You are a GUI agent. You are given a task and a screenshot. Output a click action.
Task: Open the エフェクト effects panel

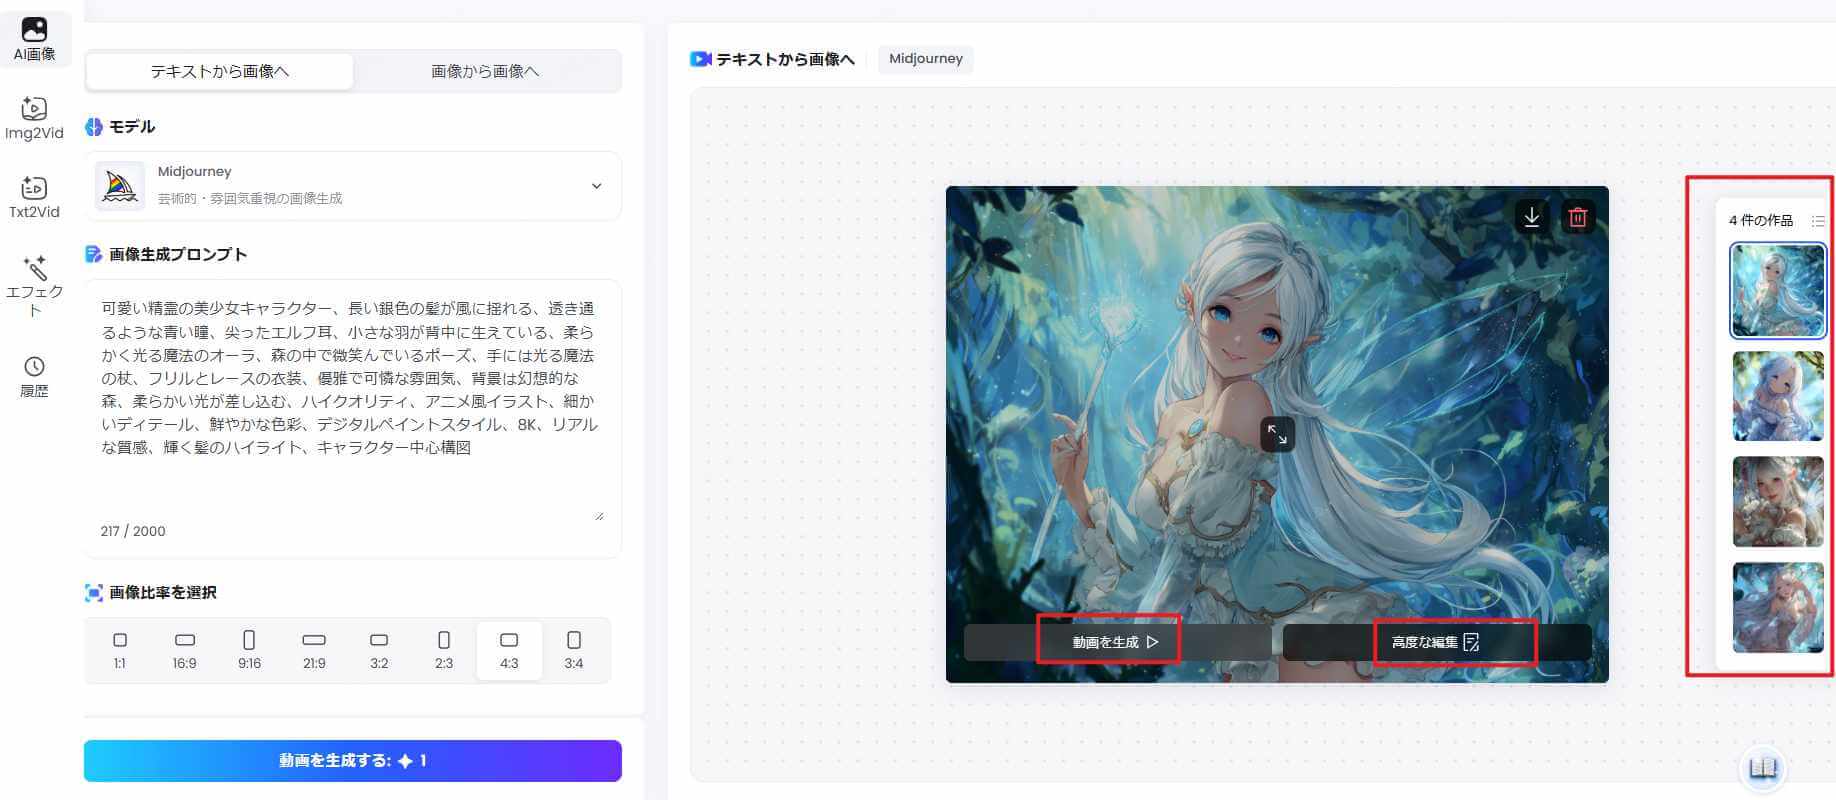[34, 285]
